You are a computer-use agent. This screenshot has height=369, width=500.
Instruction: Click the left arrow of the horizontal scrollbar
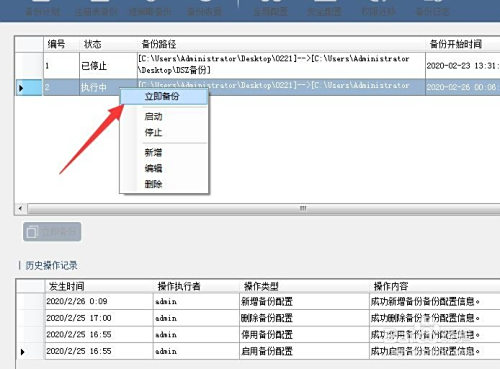coord(20,209)
